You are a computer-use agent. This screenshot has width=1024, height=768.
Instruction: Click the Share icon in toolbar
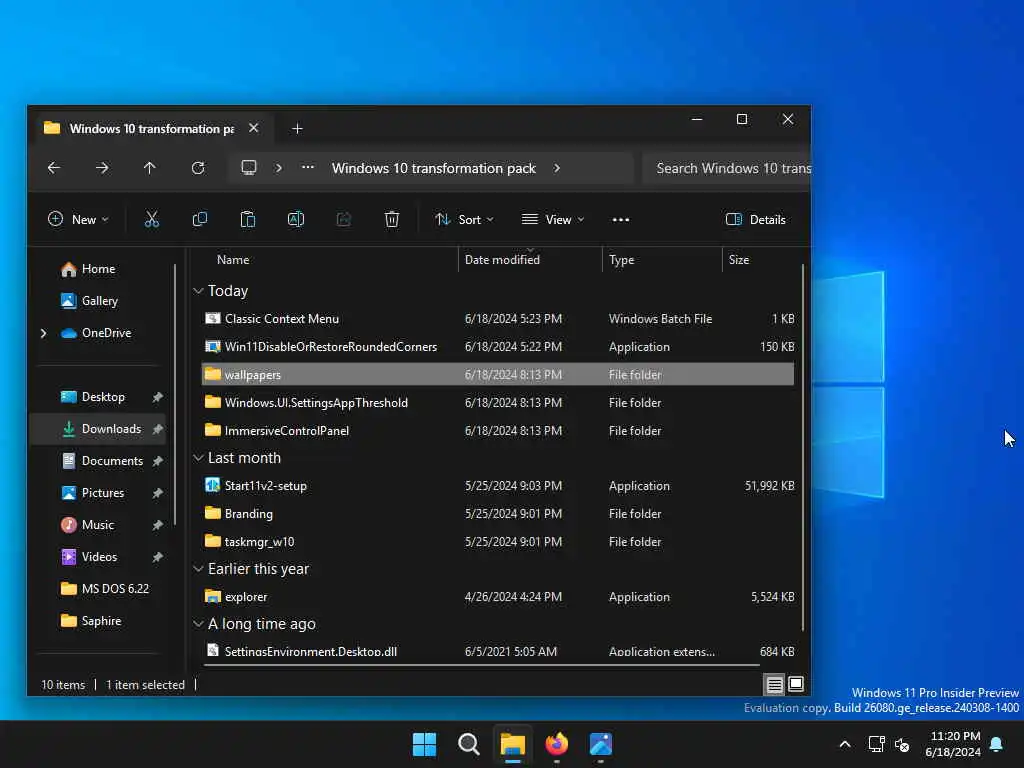[x=344, y=219]
